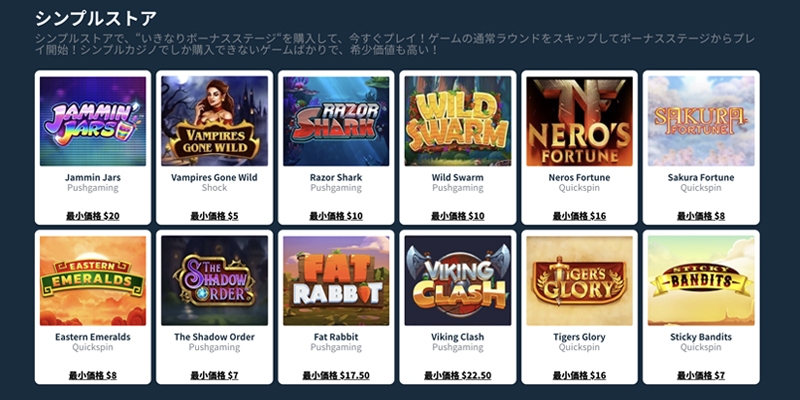Click the Neros Fortune 最小価格 $16 link
This screenshot has width=800, height=400.
tap(580, 216)
